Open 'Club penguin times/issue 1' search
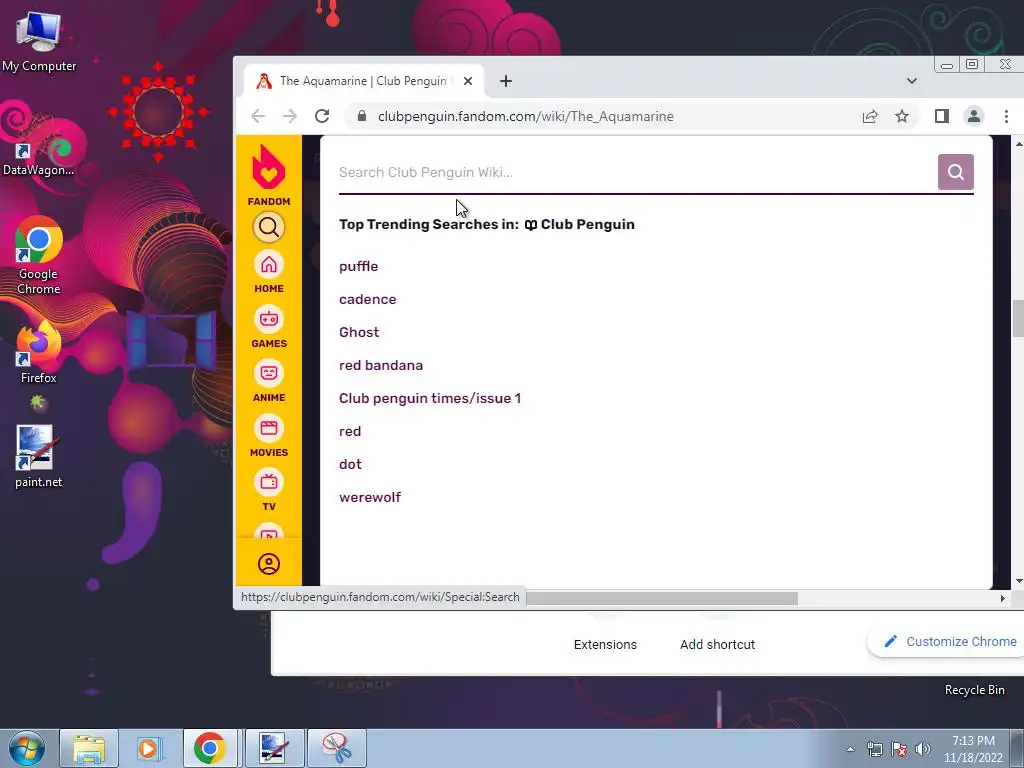The width and height of the screenshot is (1024, 768). pos(430,398)
